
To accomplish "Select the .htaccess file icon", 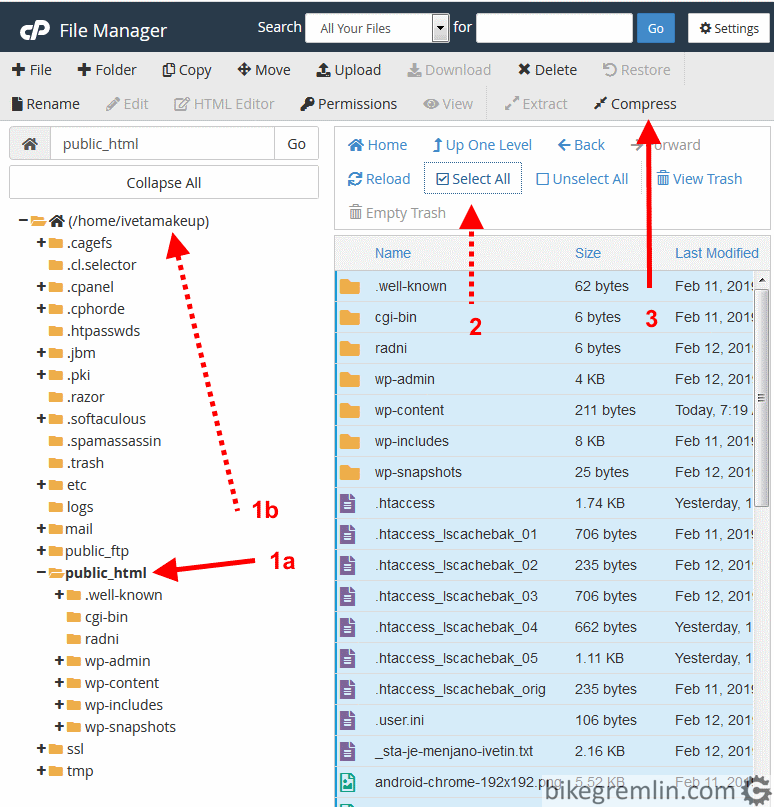I will 348,503.
